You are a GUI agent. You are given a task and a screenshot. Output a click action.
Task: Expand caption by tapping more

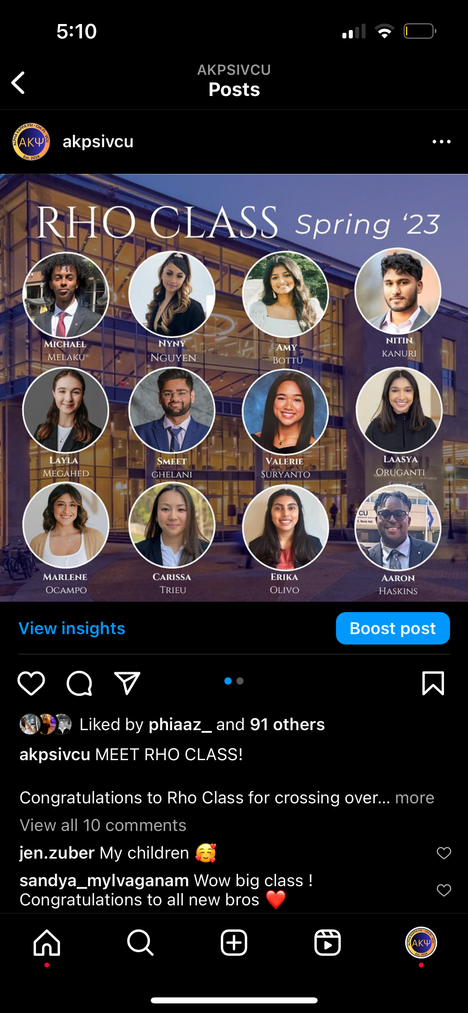click(414, 798)
